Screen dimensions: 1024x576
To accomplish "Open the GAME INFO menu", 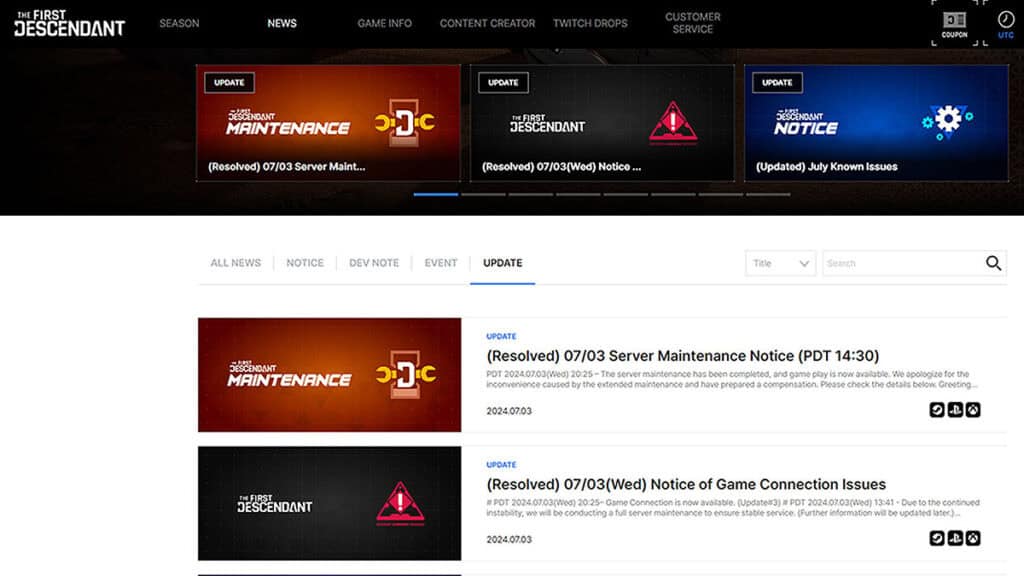I will pyautogui.click(x=384, y=23).
